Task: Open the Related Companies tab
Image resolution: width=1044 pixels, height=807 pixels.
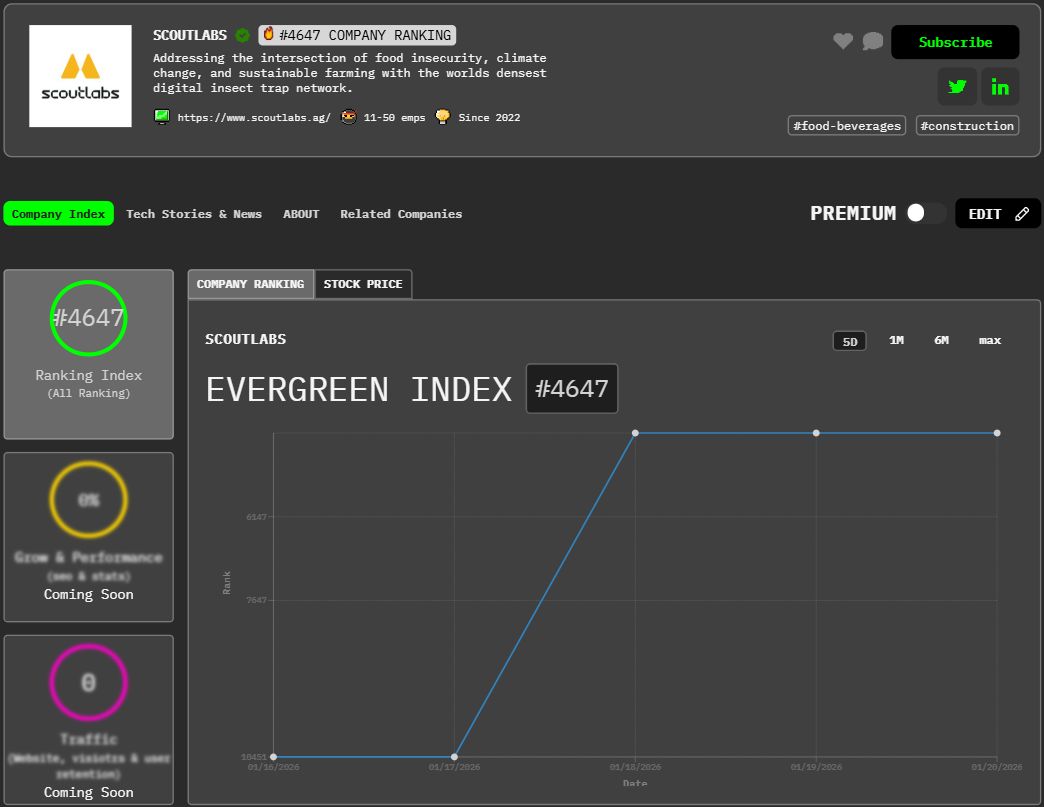Action: [x=401, y=214]
